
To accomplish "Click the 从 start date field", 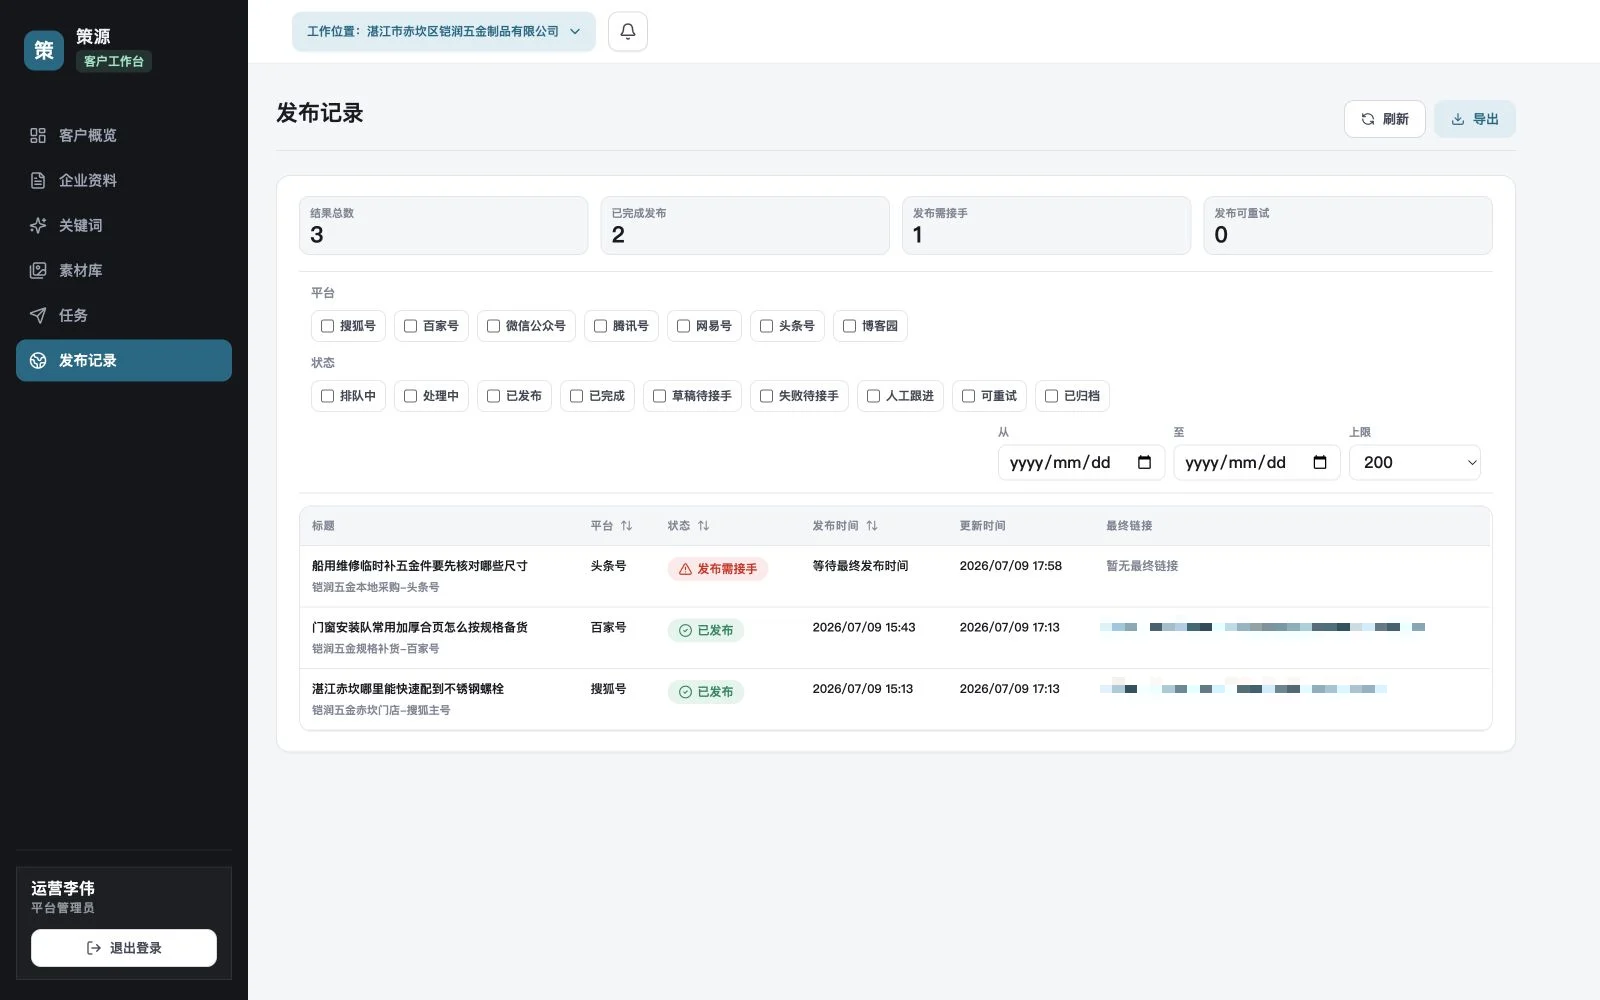I will click(x=1081, y=462).
